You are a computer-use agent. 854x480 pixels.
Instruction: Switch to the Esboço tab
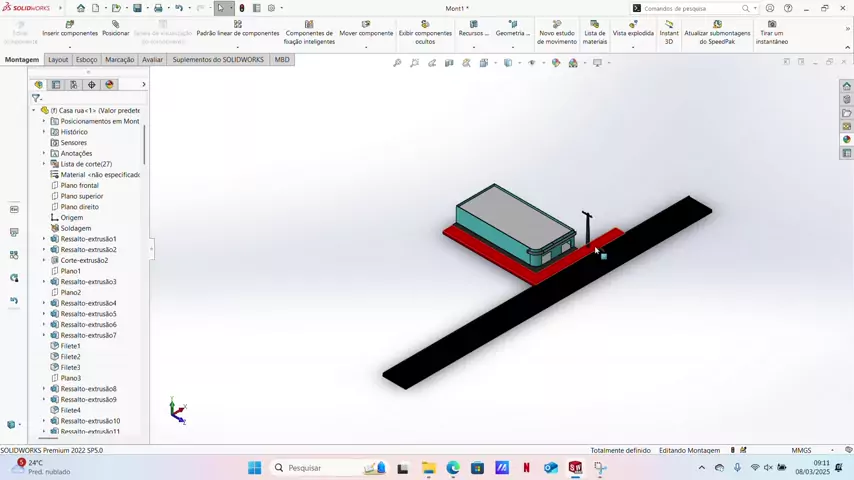tap(87, 60)
